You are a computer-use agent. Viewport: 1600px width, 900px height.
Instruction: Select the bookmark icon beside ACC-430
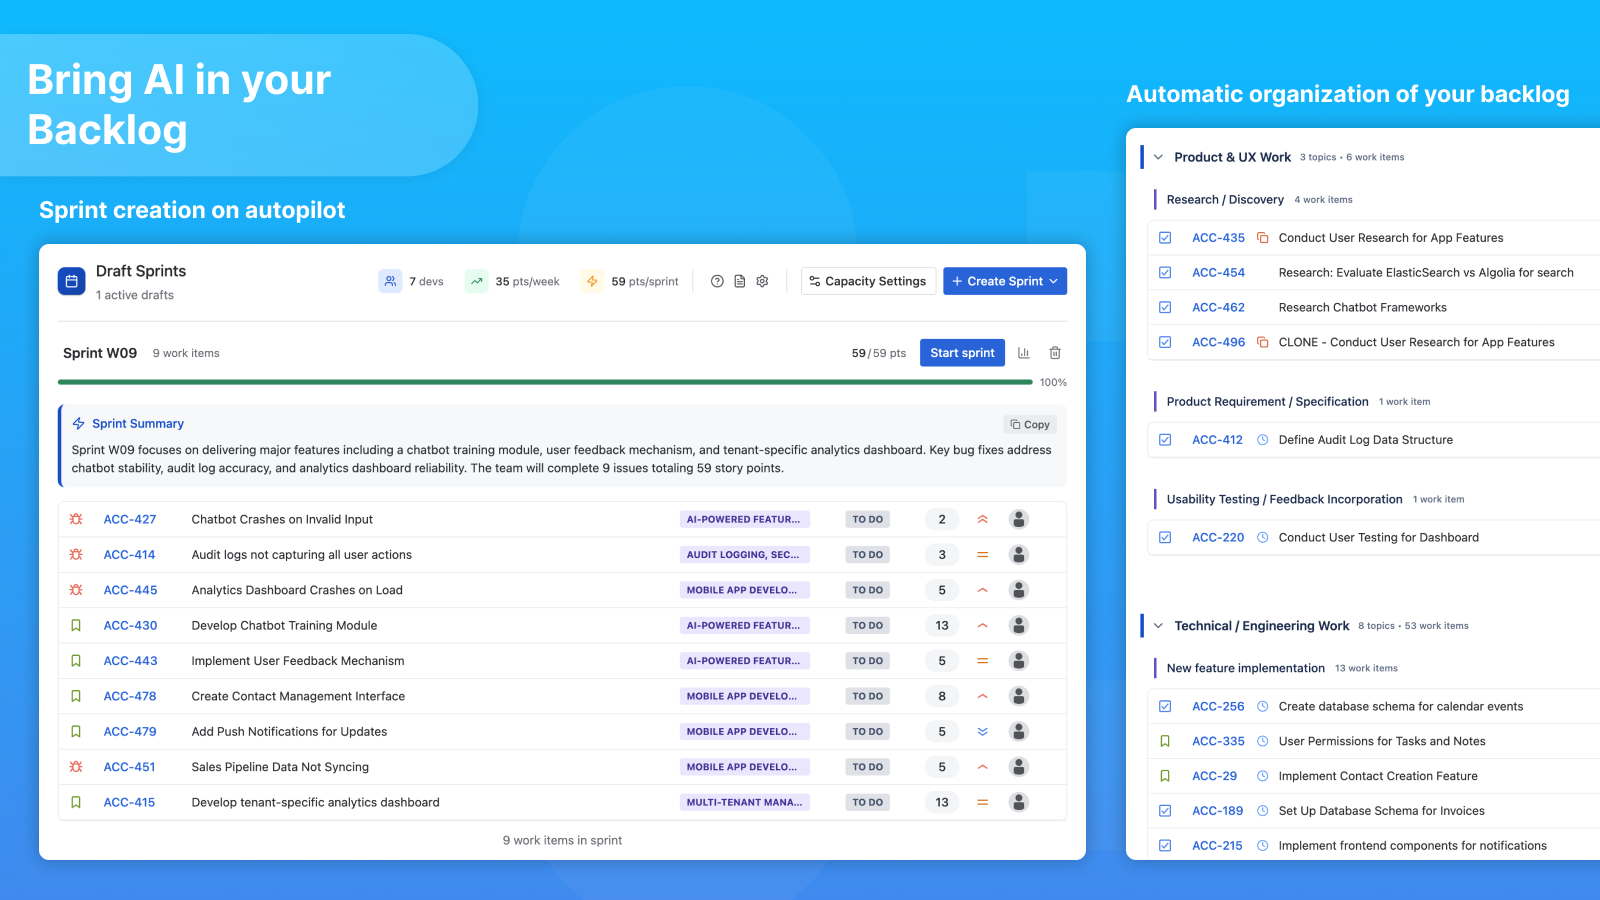tap(75, 625)
